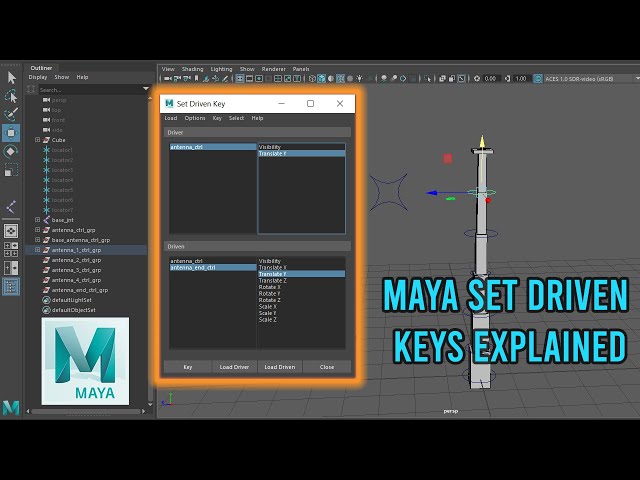Expand antenna_1_ctrl_grp in Outliner
This screenshot has height=480, width=640.
38,250
